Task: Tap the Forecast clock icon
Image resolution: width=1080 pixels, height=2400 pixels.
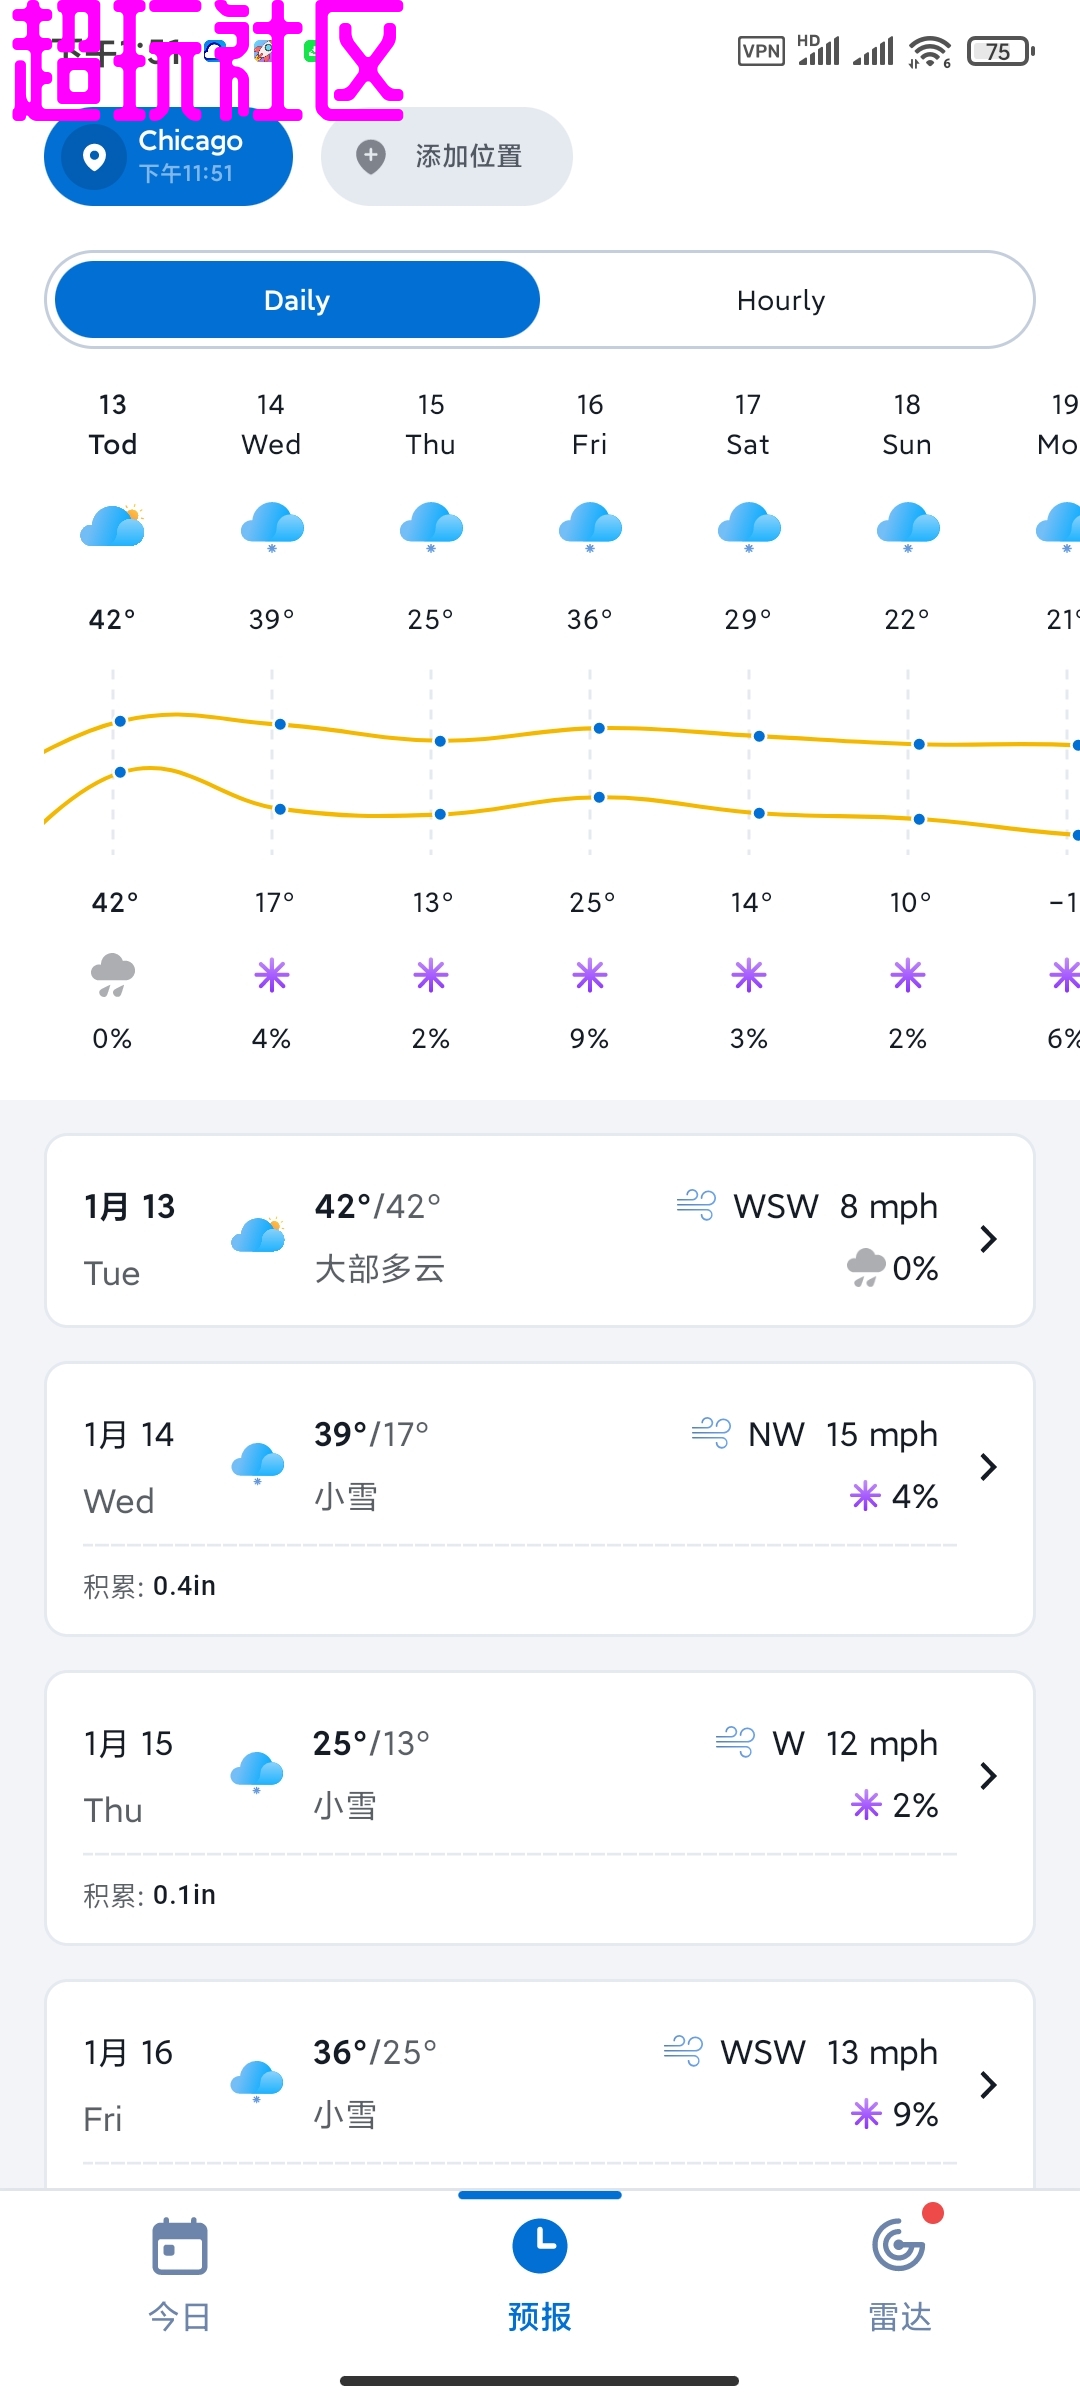Action: (540, 2247)
